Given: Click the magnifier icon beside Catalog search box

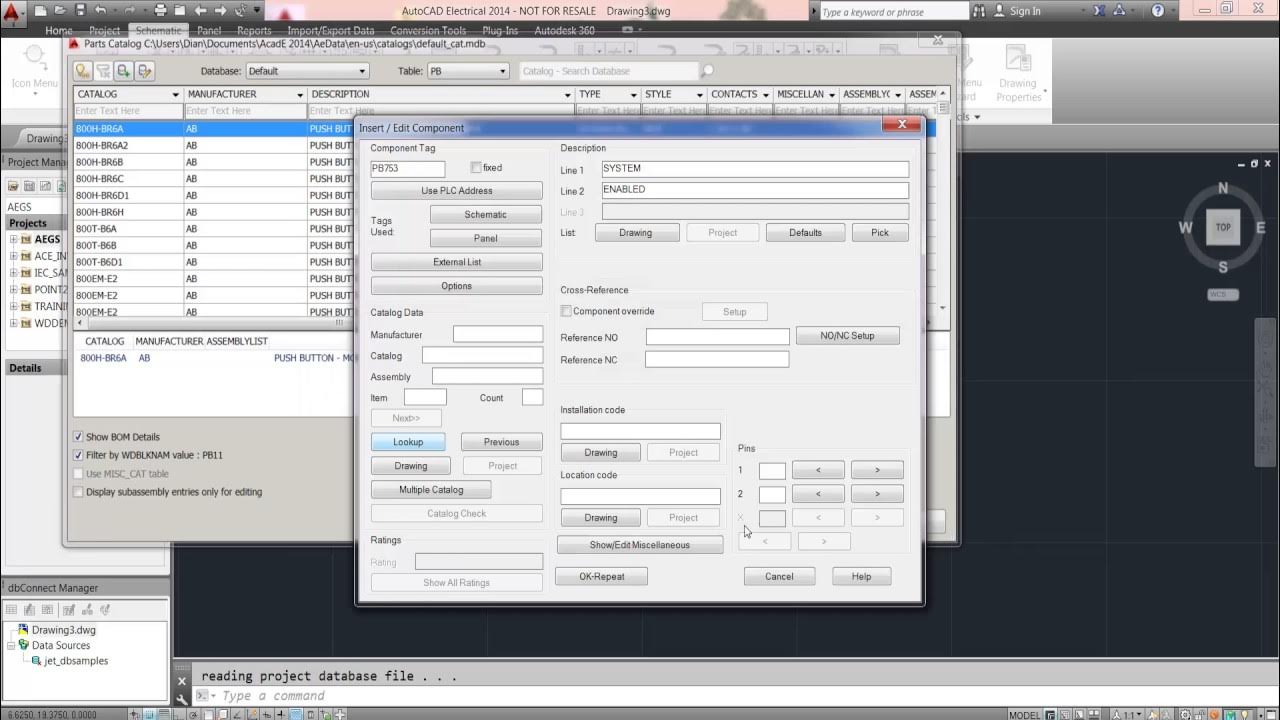Looking at the screenshot, I should pos(708,71).
